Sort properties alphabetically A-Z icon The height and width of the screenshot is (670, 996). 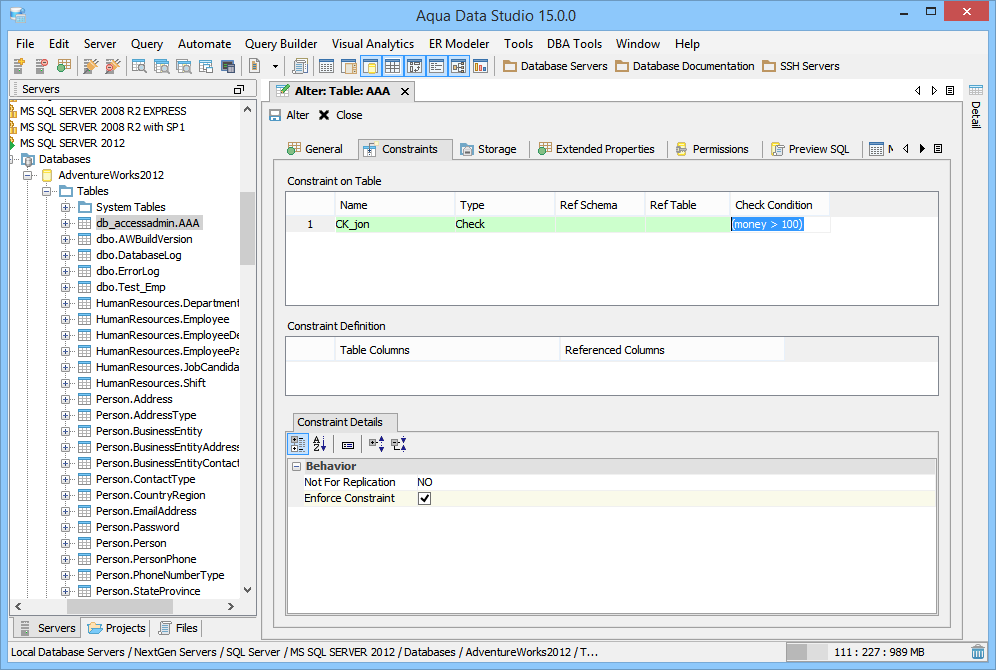coord(320,444)
